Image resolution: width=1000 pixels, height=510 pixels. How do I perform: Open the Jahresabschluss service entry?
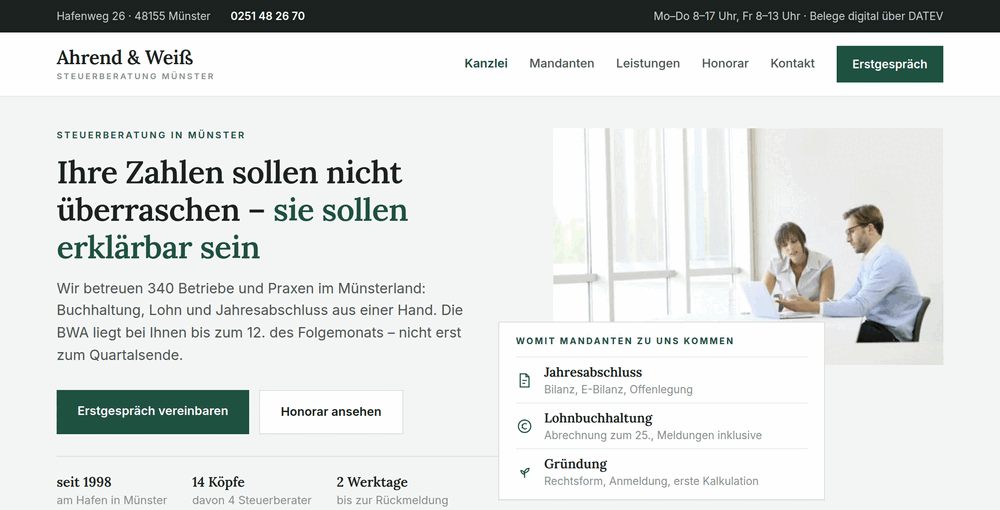point(661,380)
